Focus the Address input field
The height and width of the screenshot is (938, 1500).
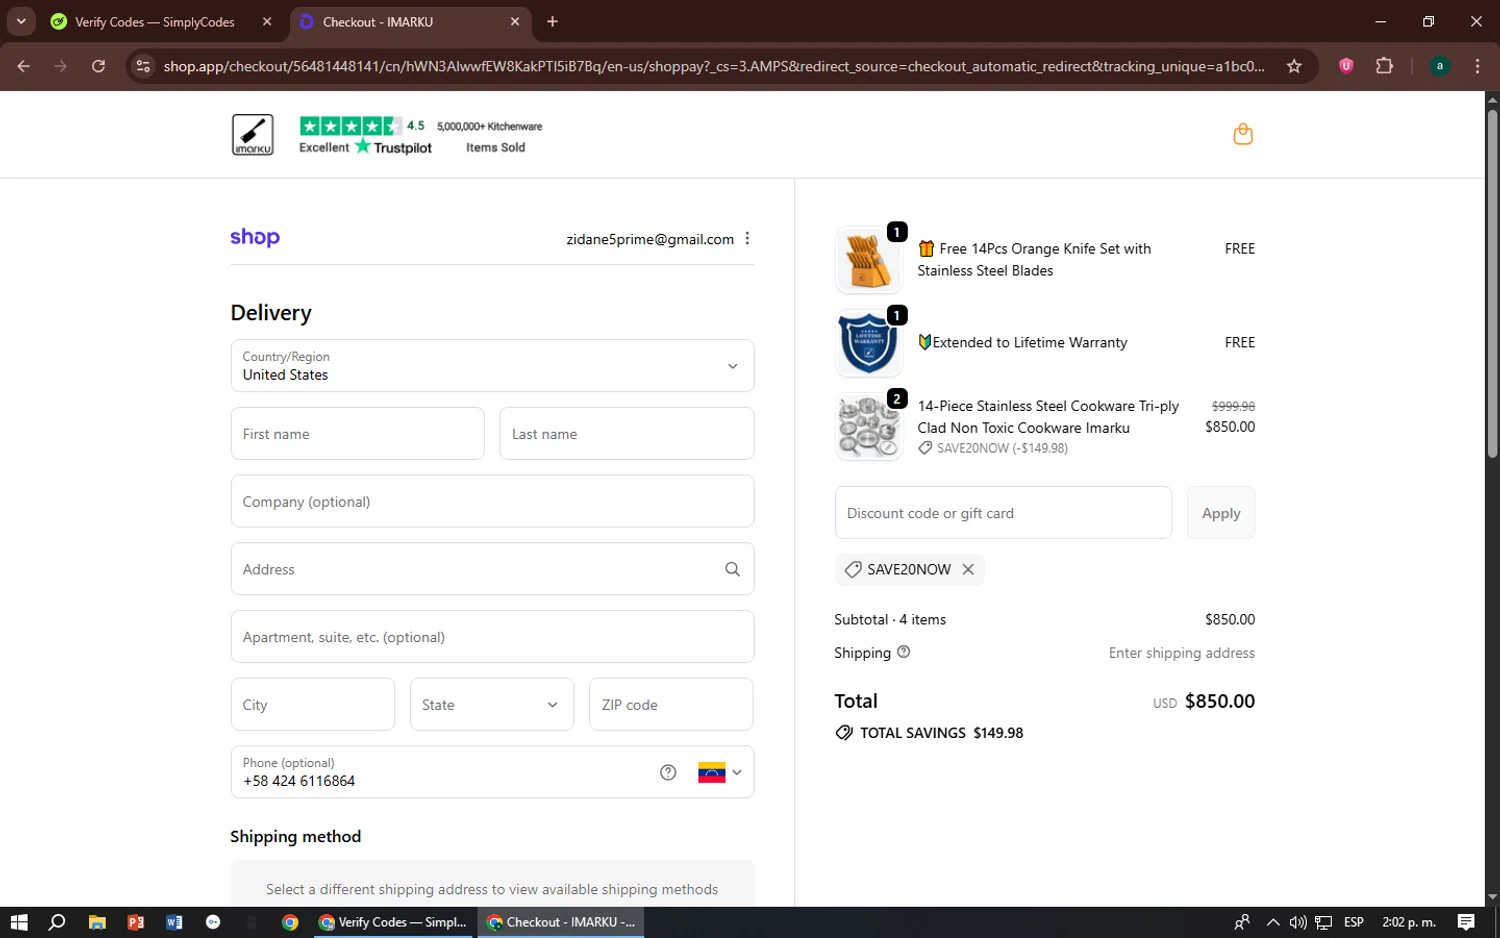tap(492, 569)
